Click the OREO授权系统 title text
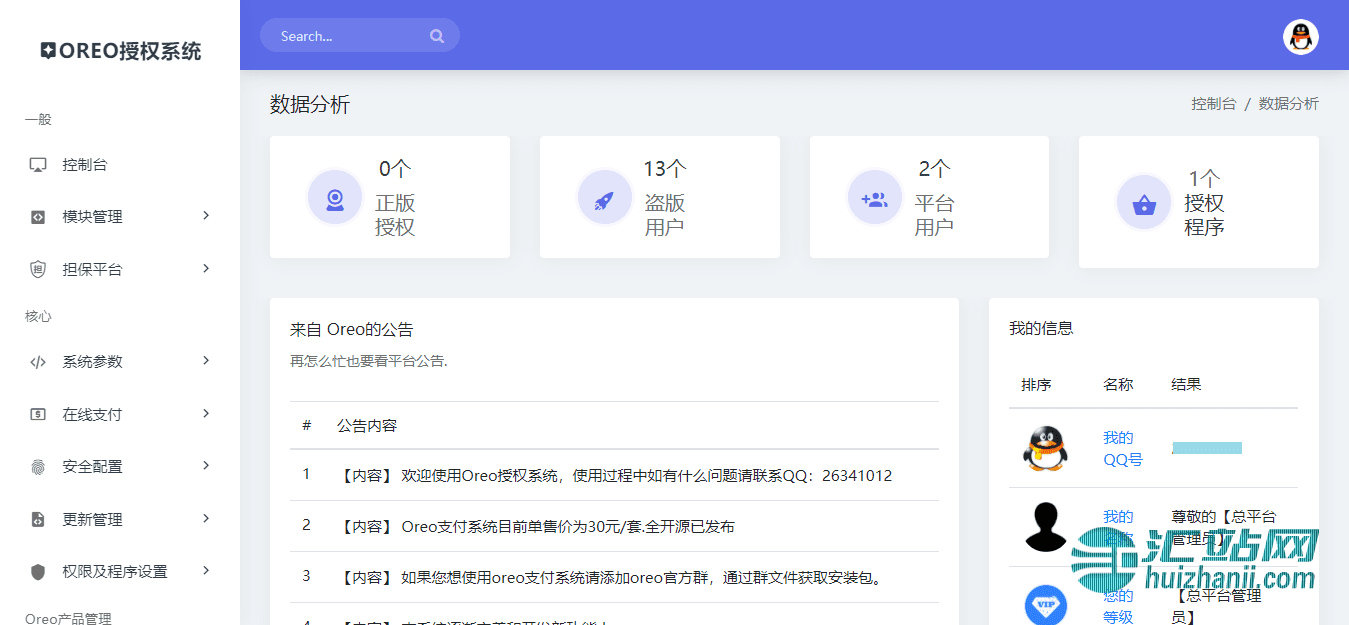 pos(130,51)
